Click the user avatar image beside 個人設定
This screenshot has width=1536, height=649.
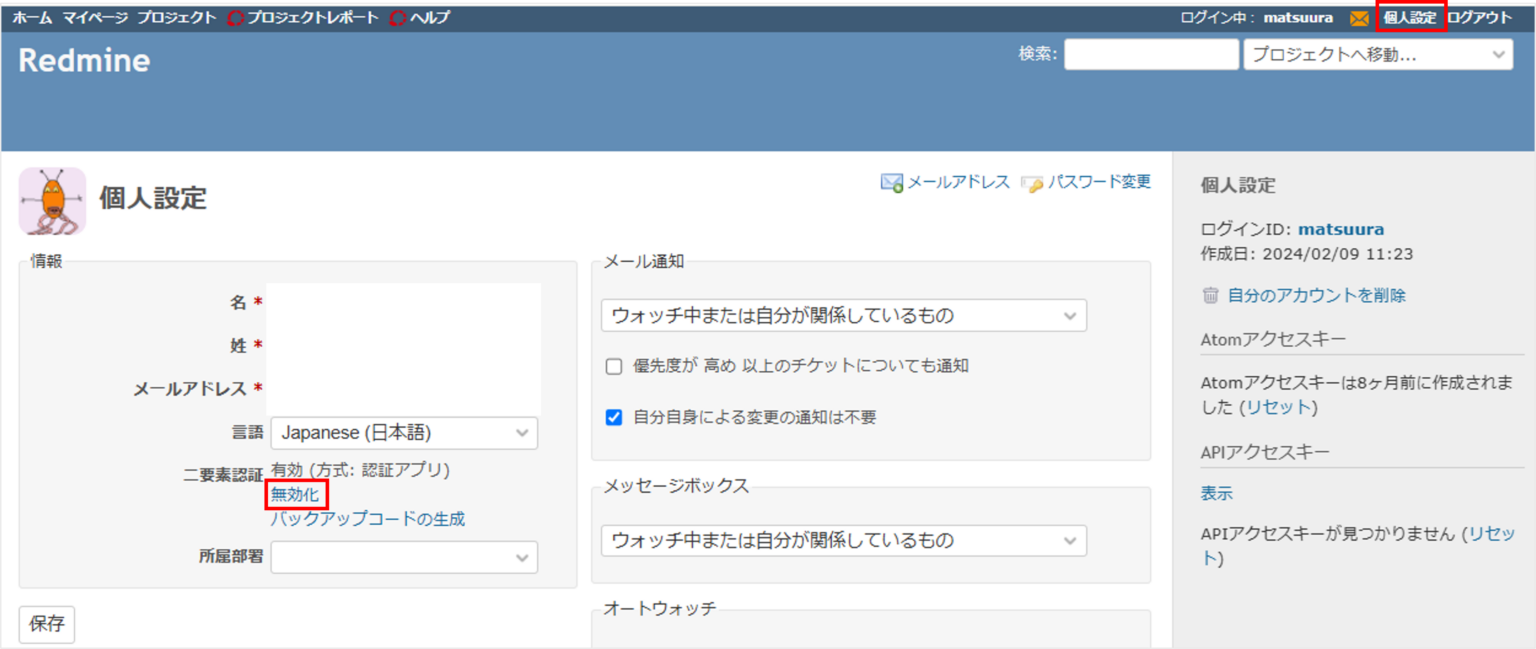tap(52, 201)
